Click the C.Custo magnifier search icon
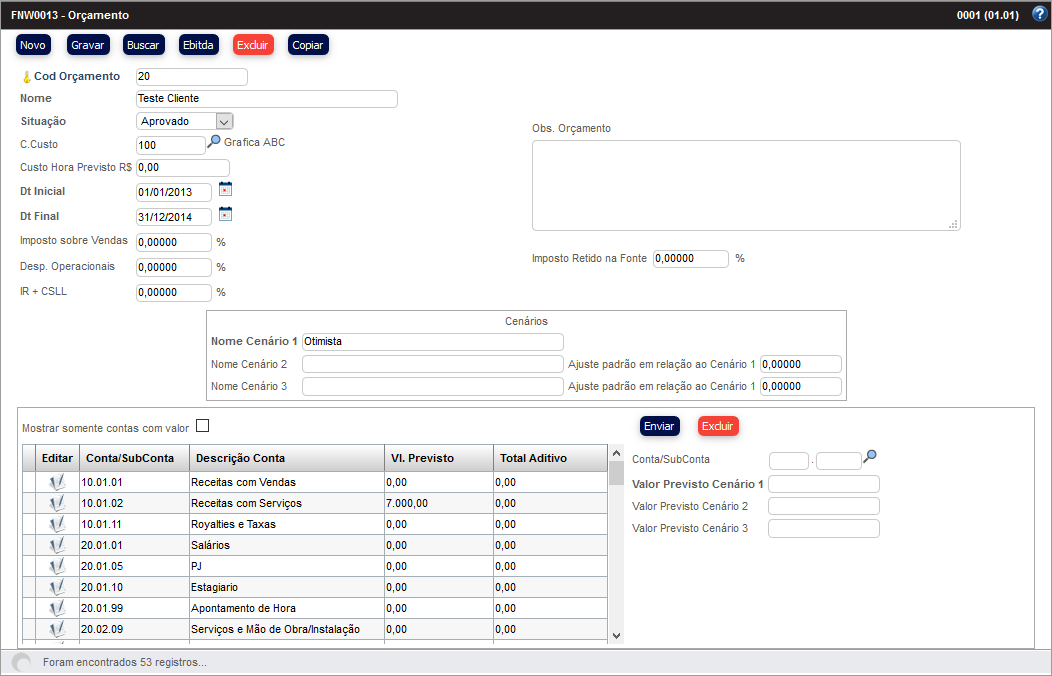Screen dimensions: 1052x676 (213, 142)
